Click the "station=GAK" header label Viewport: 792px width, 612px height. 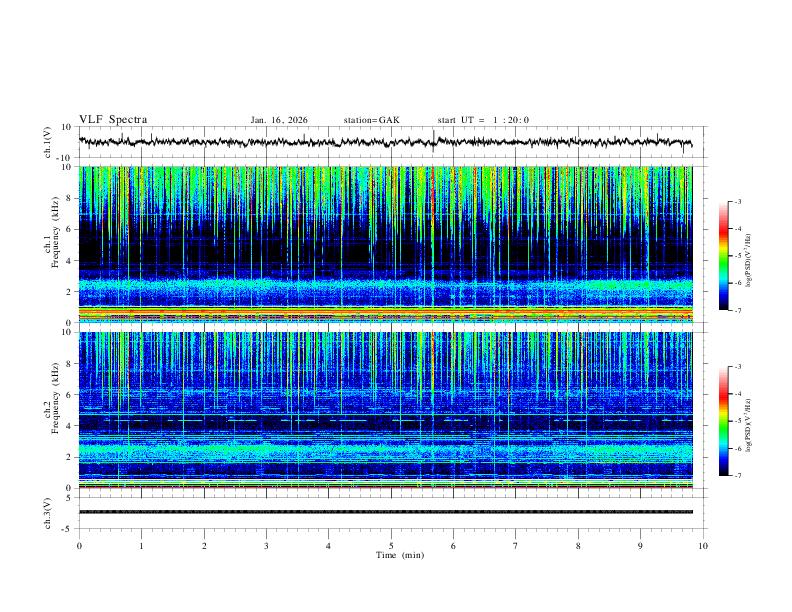pyautogui.click(x=371, y=120)
